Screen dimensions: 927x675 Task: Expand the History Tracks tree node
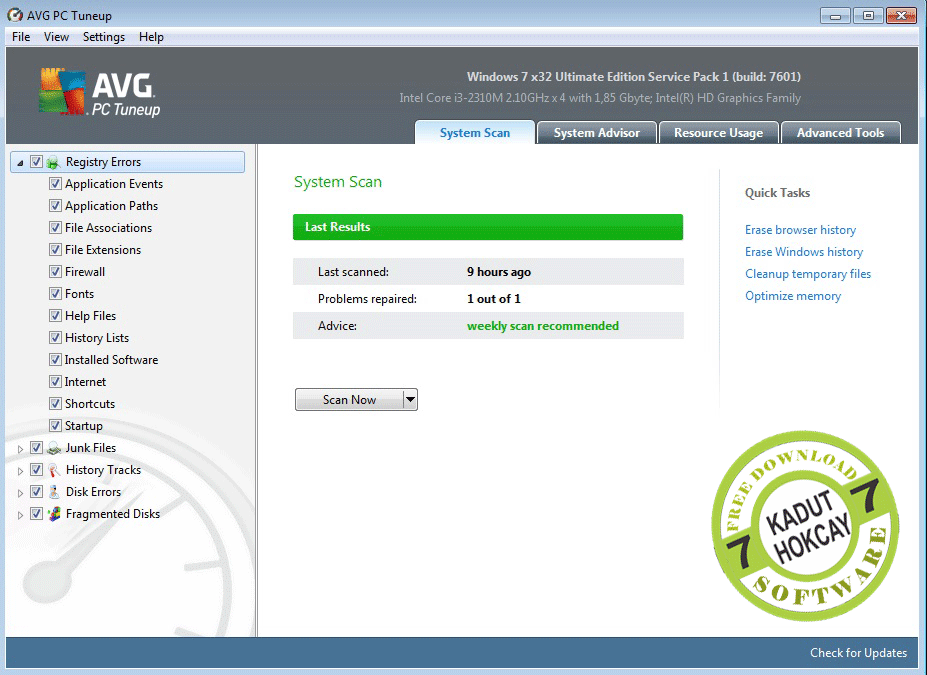[x=20, y=471]
